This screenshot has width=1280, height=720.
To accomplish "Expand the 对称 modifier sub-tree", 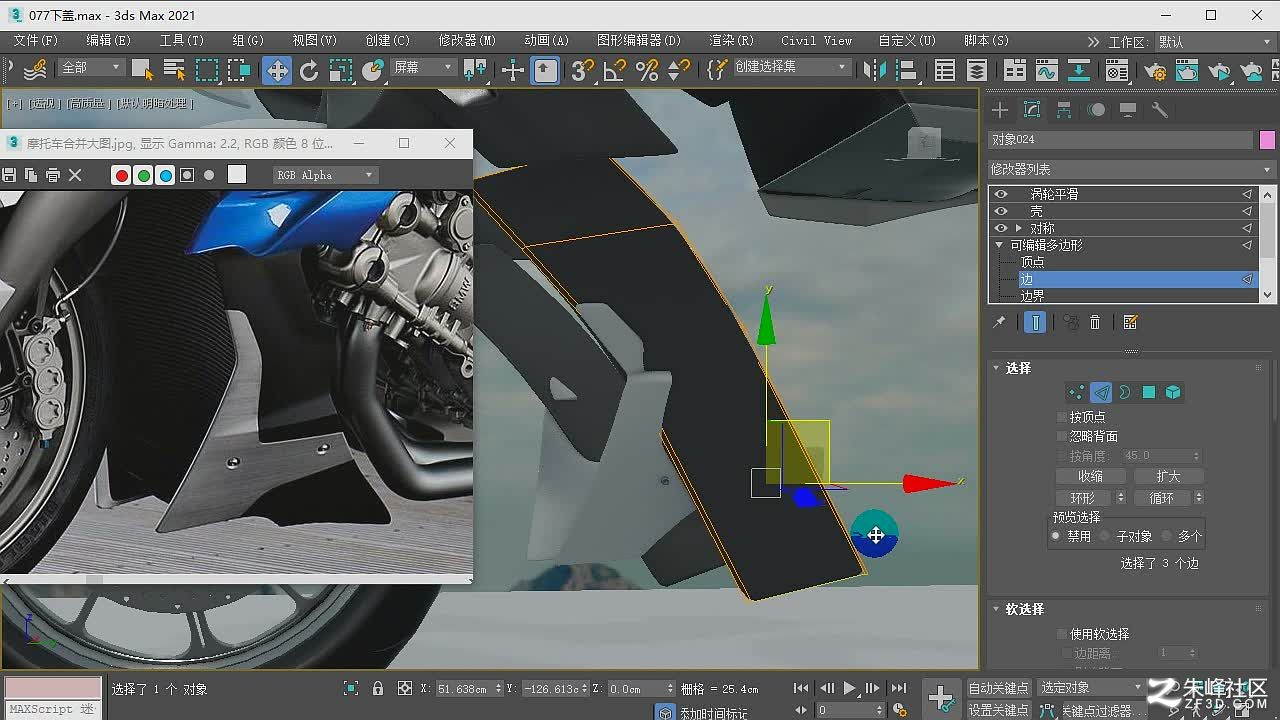I will (x=1019, y=228).
